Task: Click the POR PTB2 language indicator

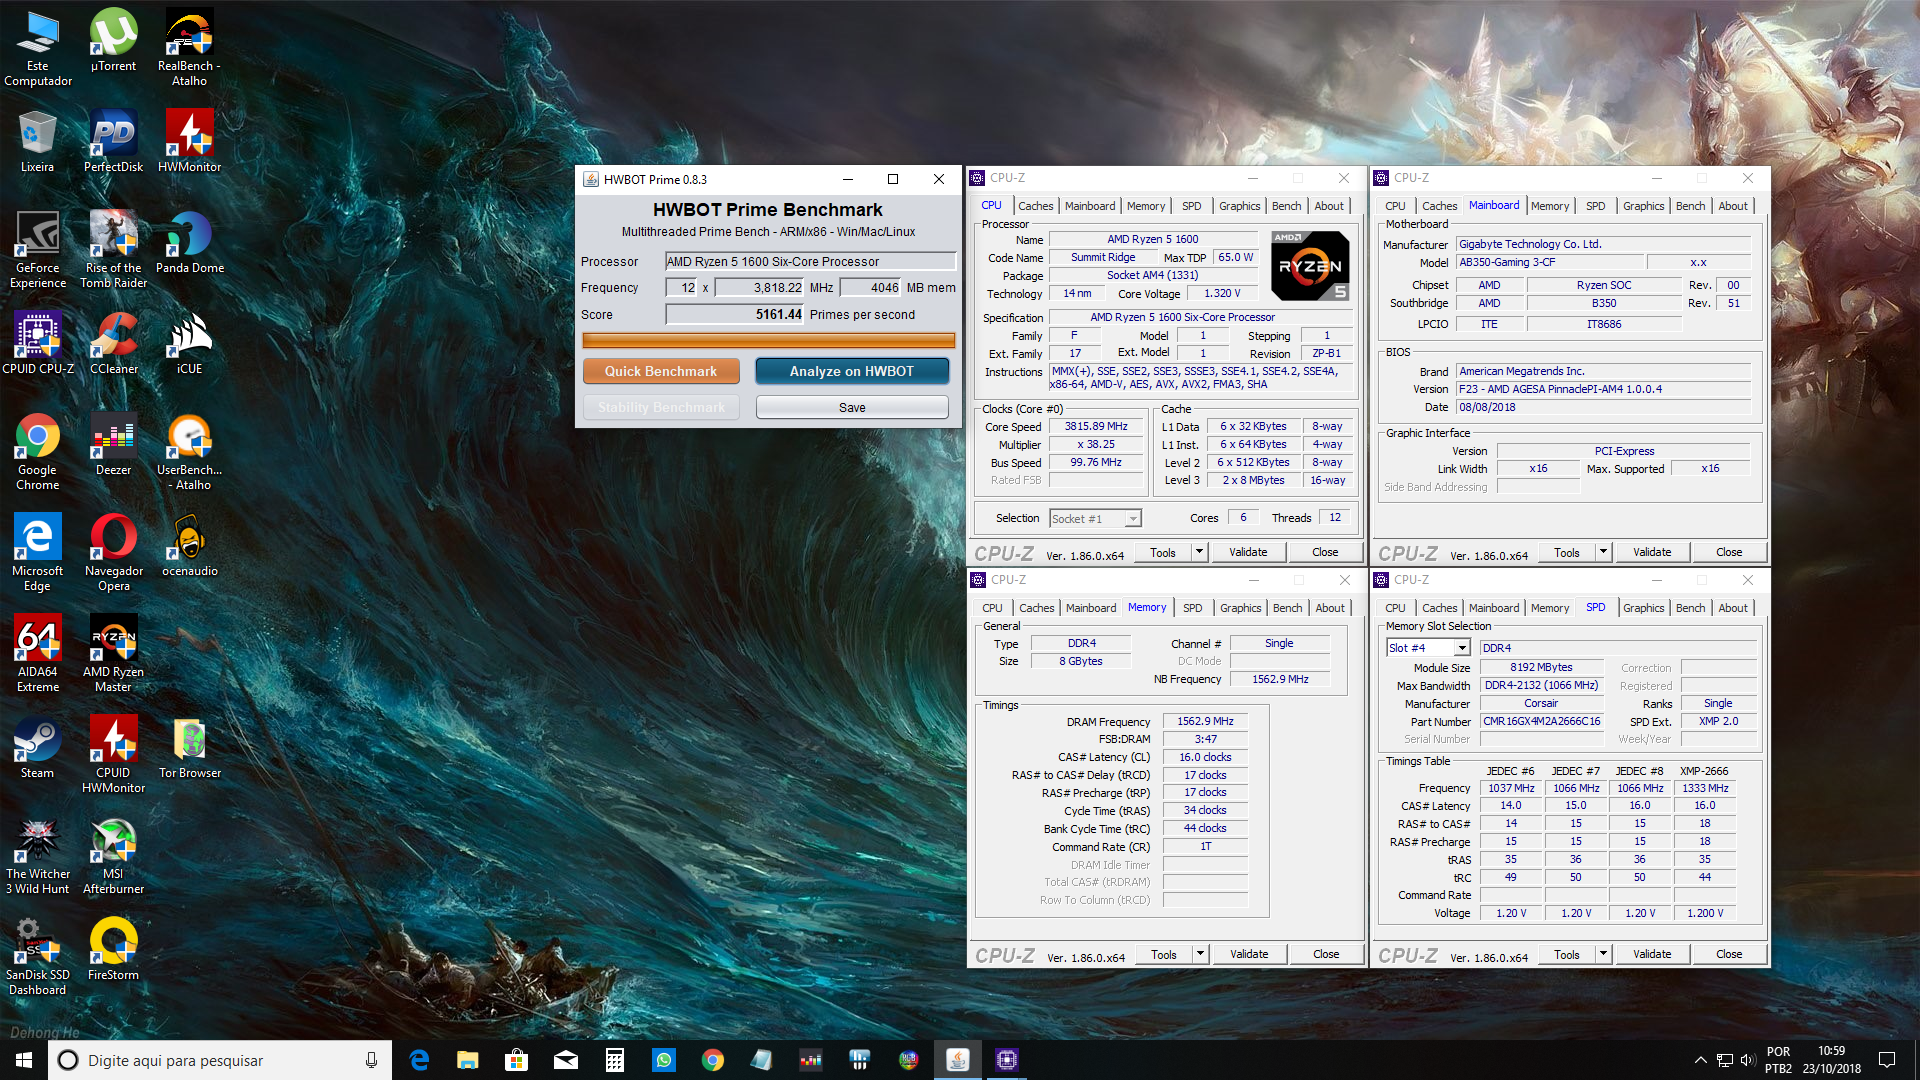Action: pos(1779,1060)
